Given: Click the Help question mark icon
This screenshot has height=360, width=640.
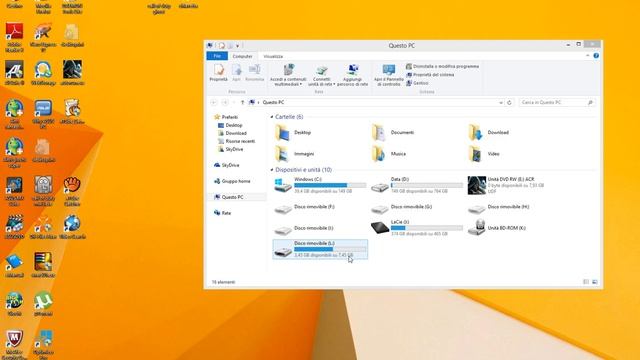Looking at the screenshot, I should pos(596,56).
